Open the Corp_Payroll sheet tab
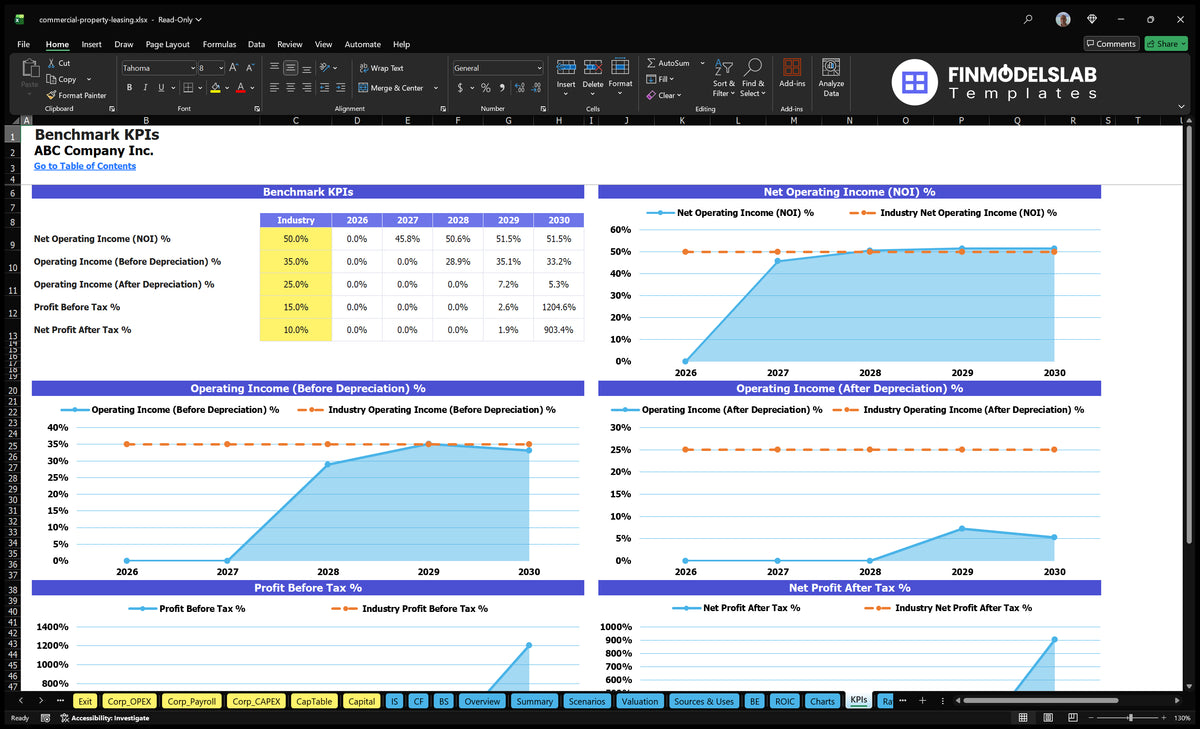 [191, 701]
